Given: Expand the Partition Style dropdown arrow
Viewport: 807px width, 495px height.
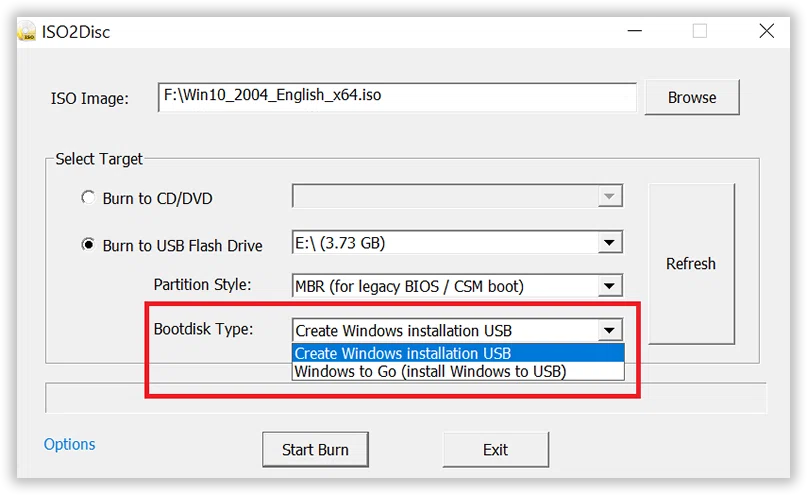Looking at the screenshot, I should (x=609, y=286).
